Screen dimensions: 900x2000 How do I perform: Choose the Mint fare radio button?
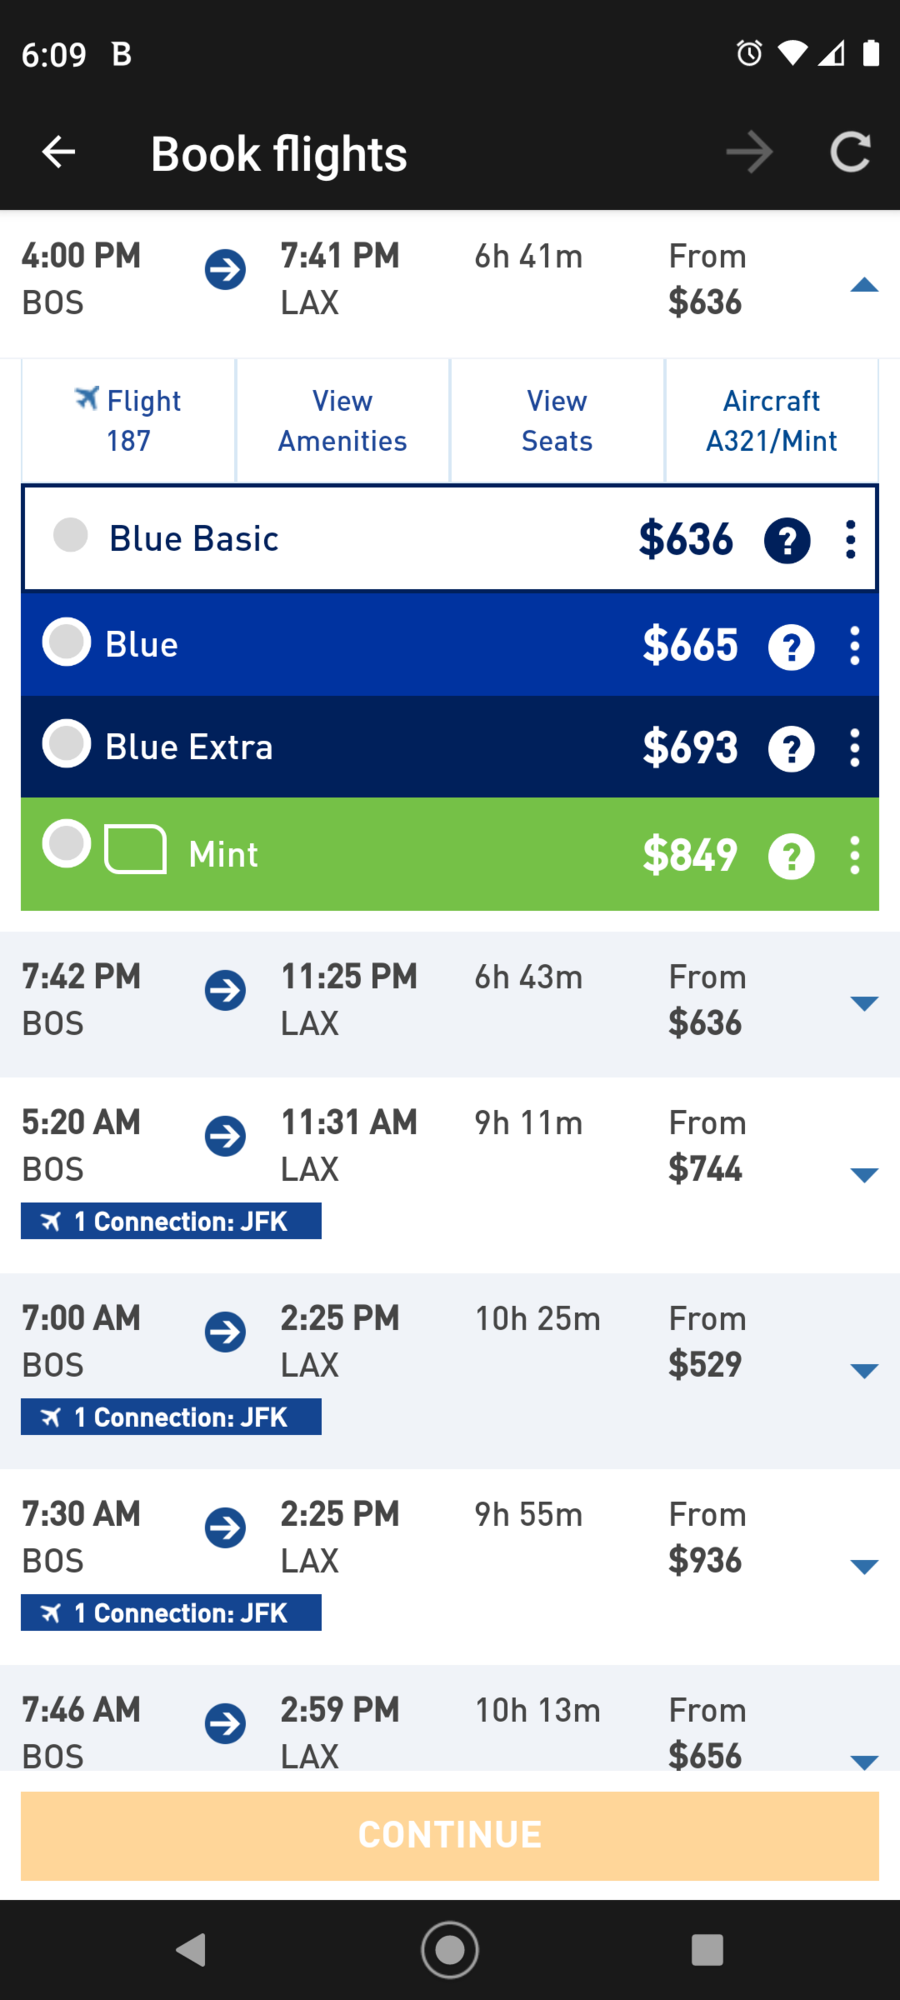[x=67, y=844]
